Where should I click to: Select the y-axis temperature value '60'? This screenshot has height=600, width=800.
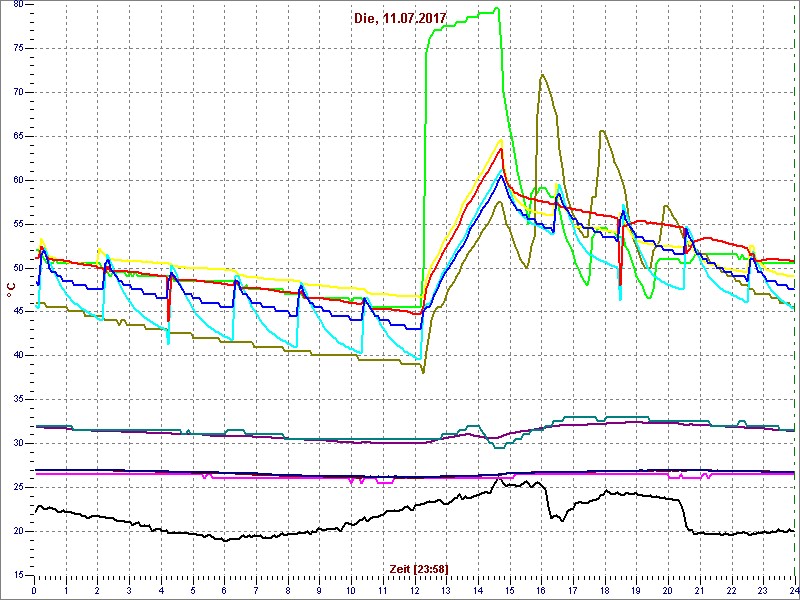point(17,180)
